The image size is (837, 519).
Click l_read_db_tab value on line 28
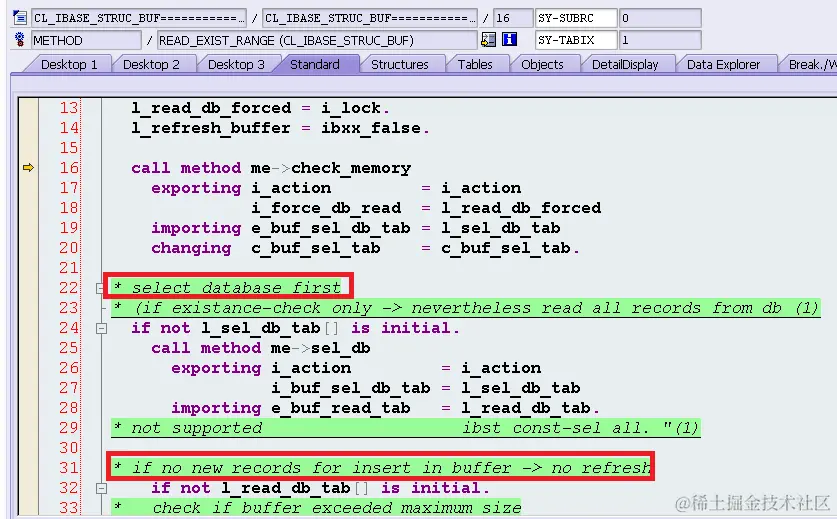(x=526, y=408)
